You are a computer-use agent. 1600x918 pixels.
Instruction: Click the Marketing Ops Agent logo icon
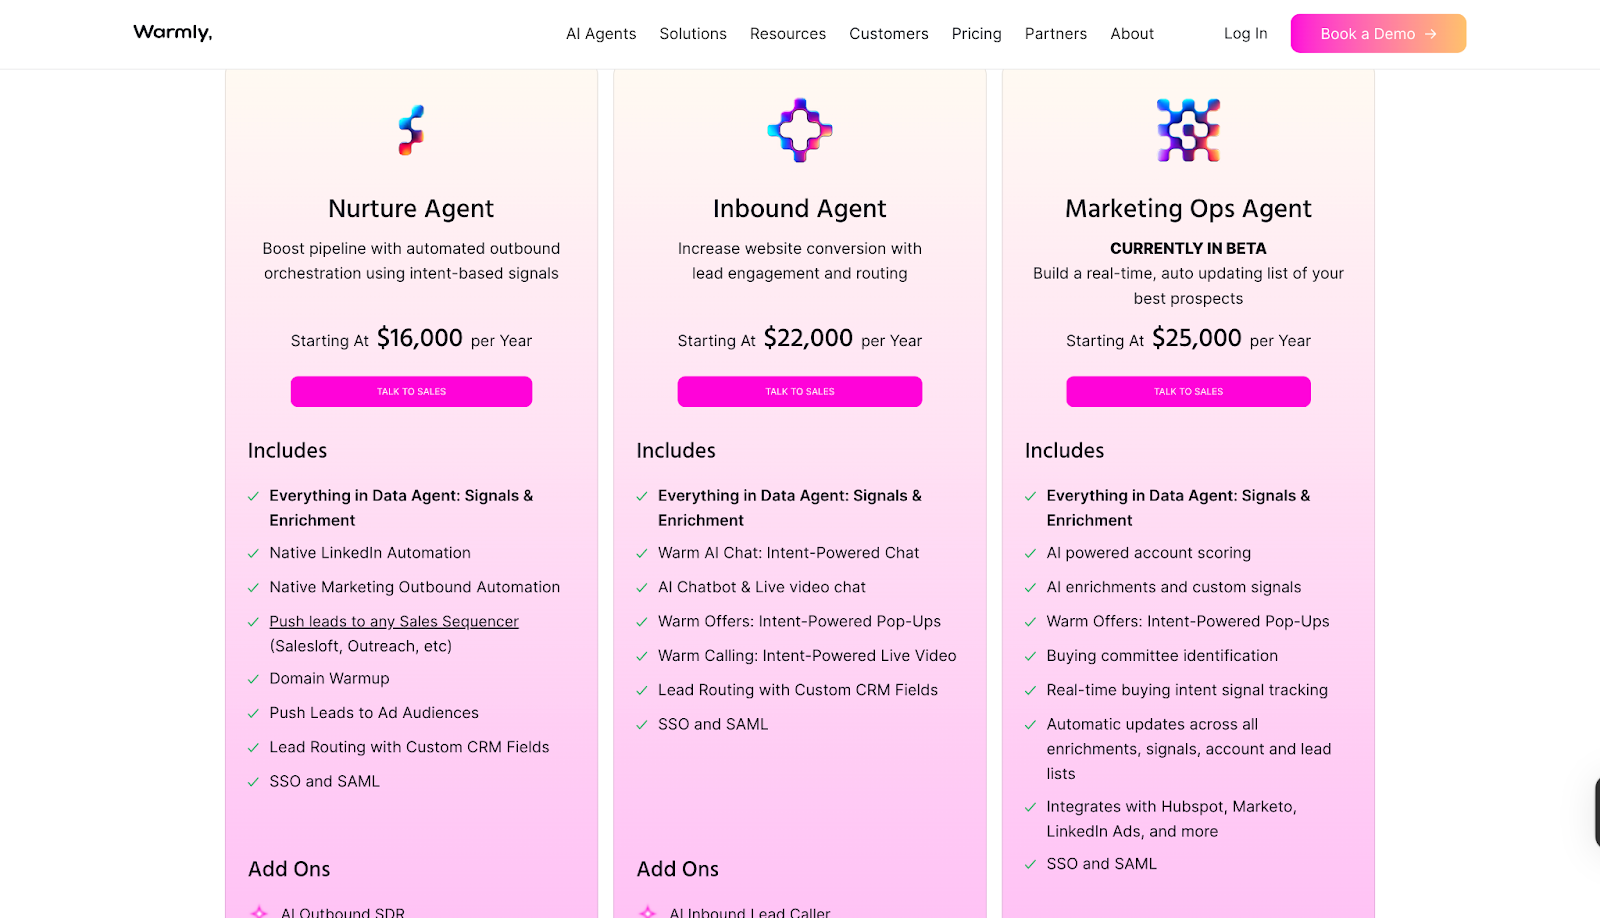[x=1188, y=130]
